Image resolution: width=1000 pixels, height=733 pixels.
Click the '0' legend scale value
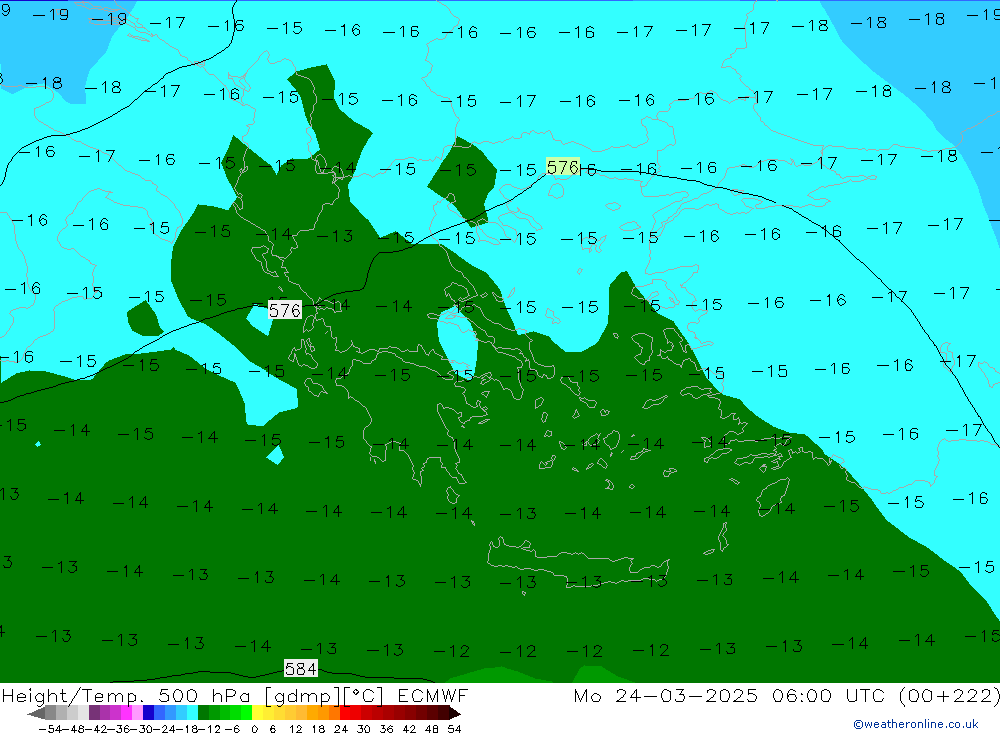click(x=254, y=729)
